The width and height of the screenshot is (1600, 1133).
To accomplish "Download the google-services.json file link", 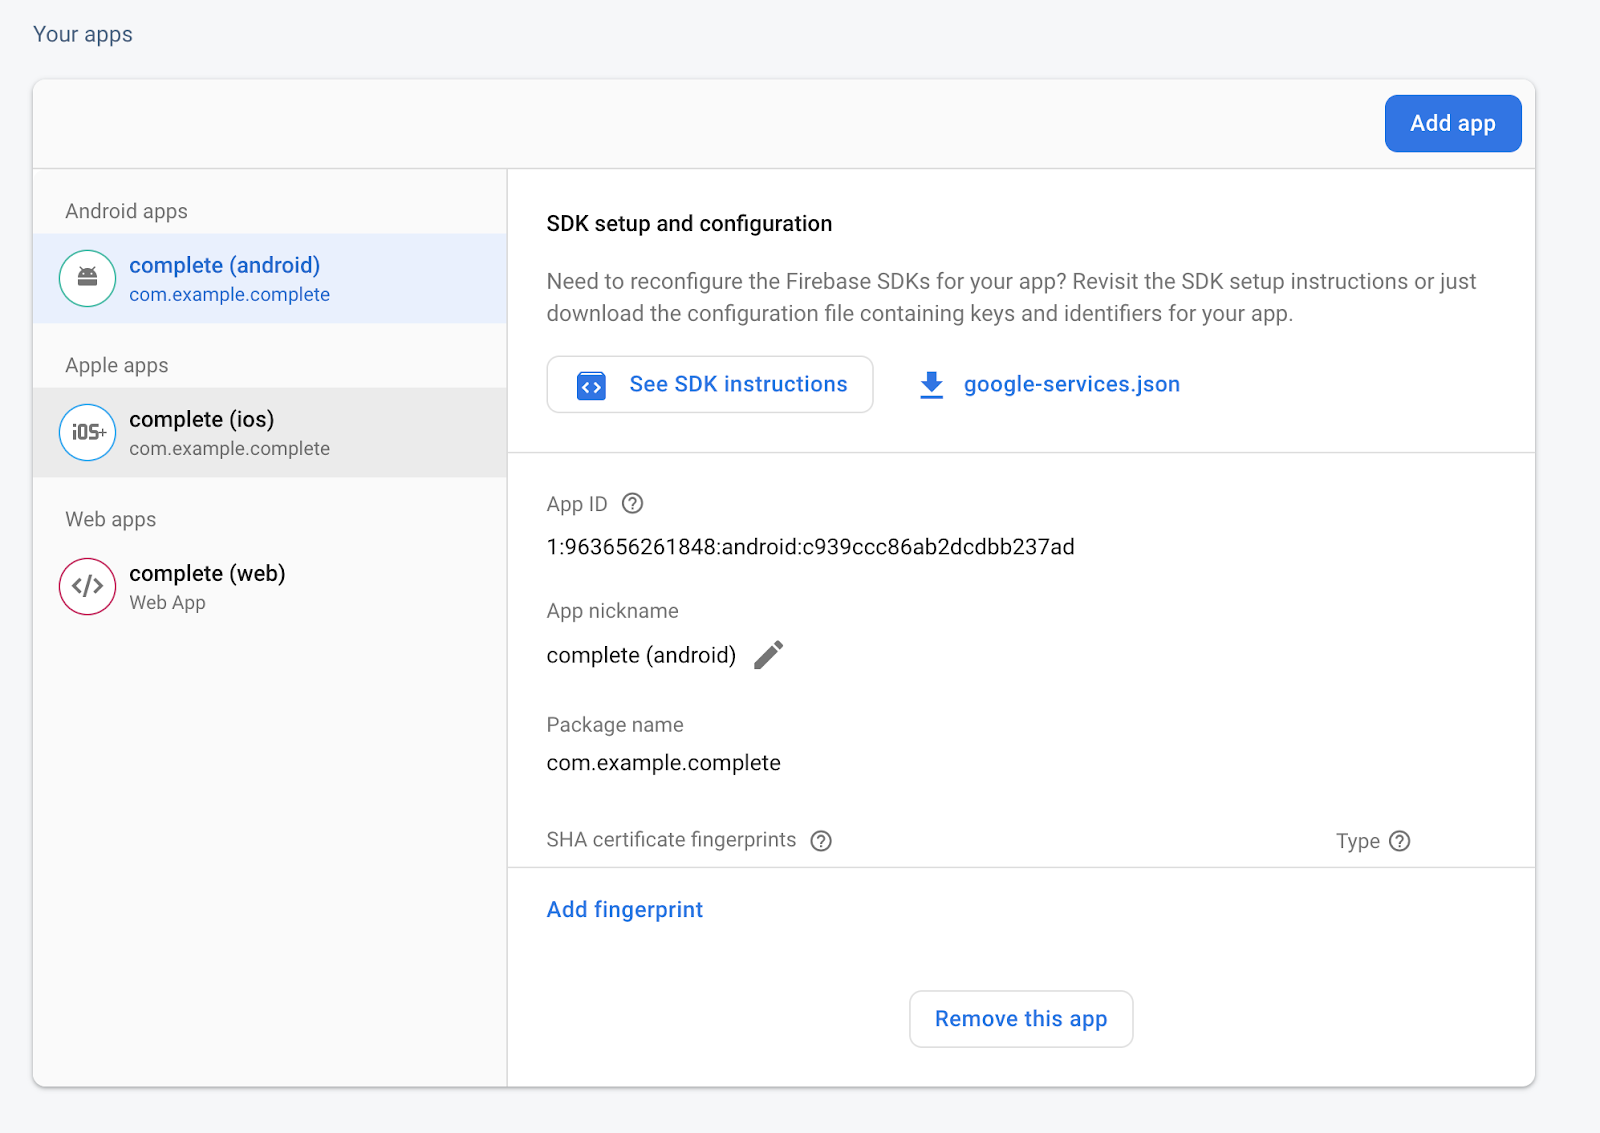I will tap(1071, 384).
